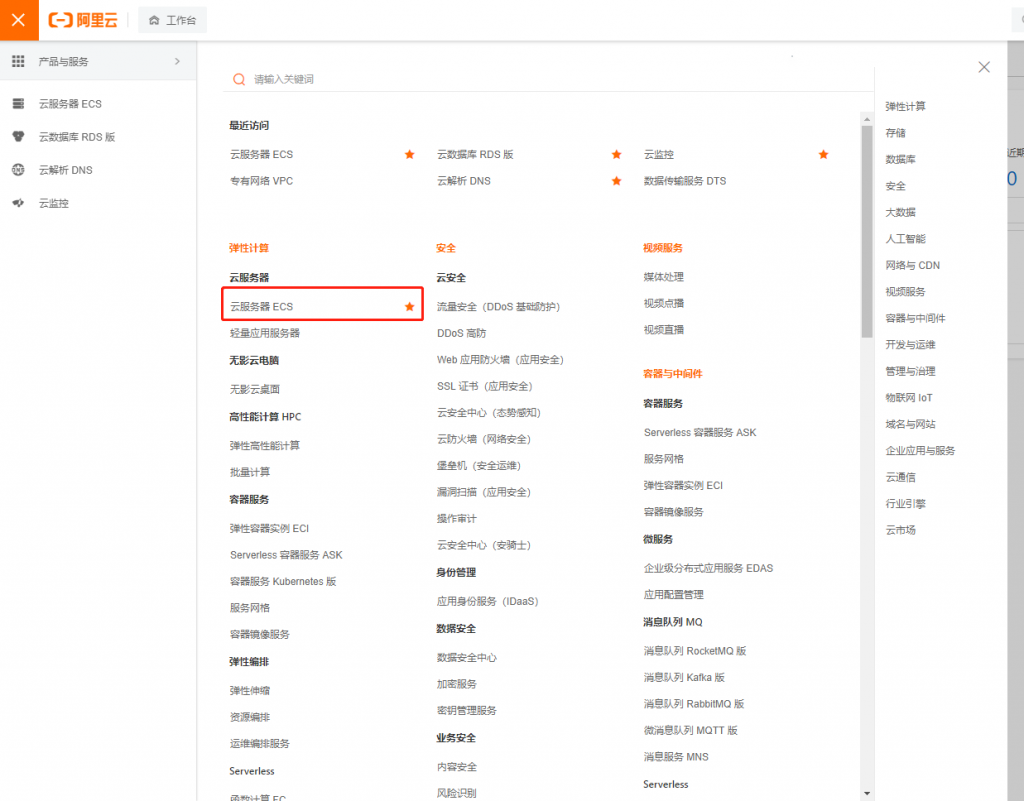Open DDoS 高防 link

point(461,333)
